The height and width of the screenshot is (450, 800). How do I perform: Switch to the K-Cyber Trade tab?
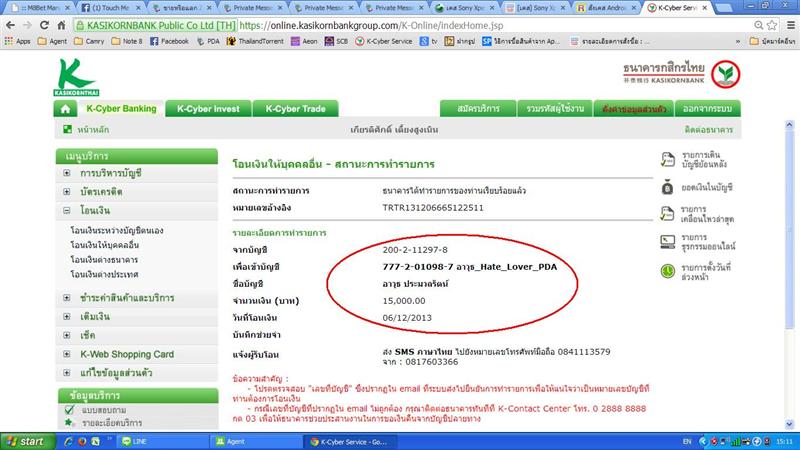click(x=295, y=109)
